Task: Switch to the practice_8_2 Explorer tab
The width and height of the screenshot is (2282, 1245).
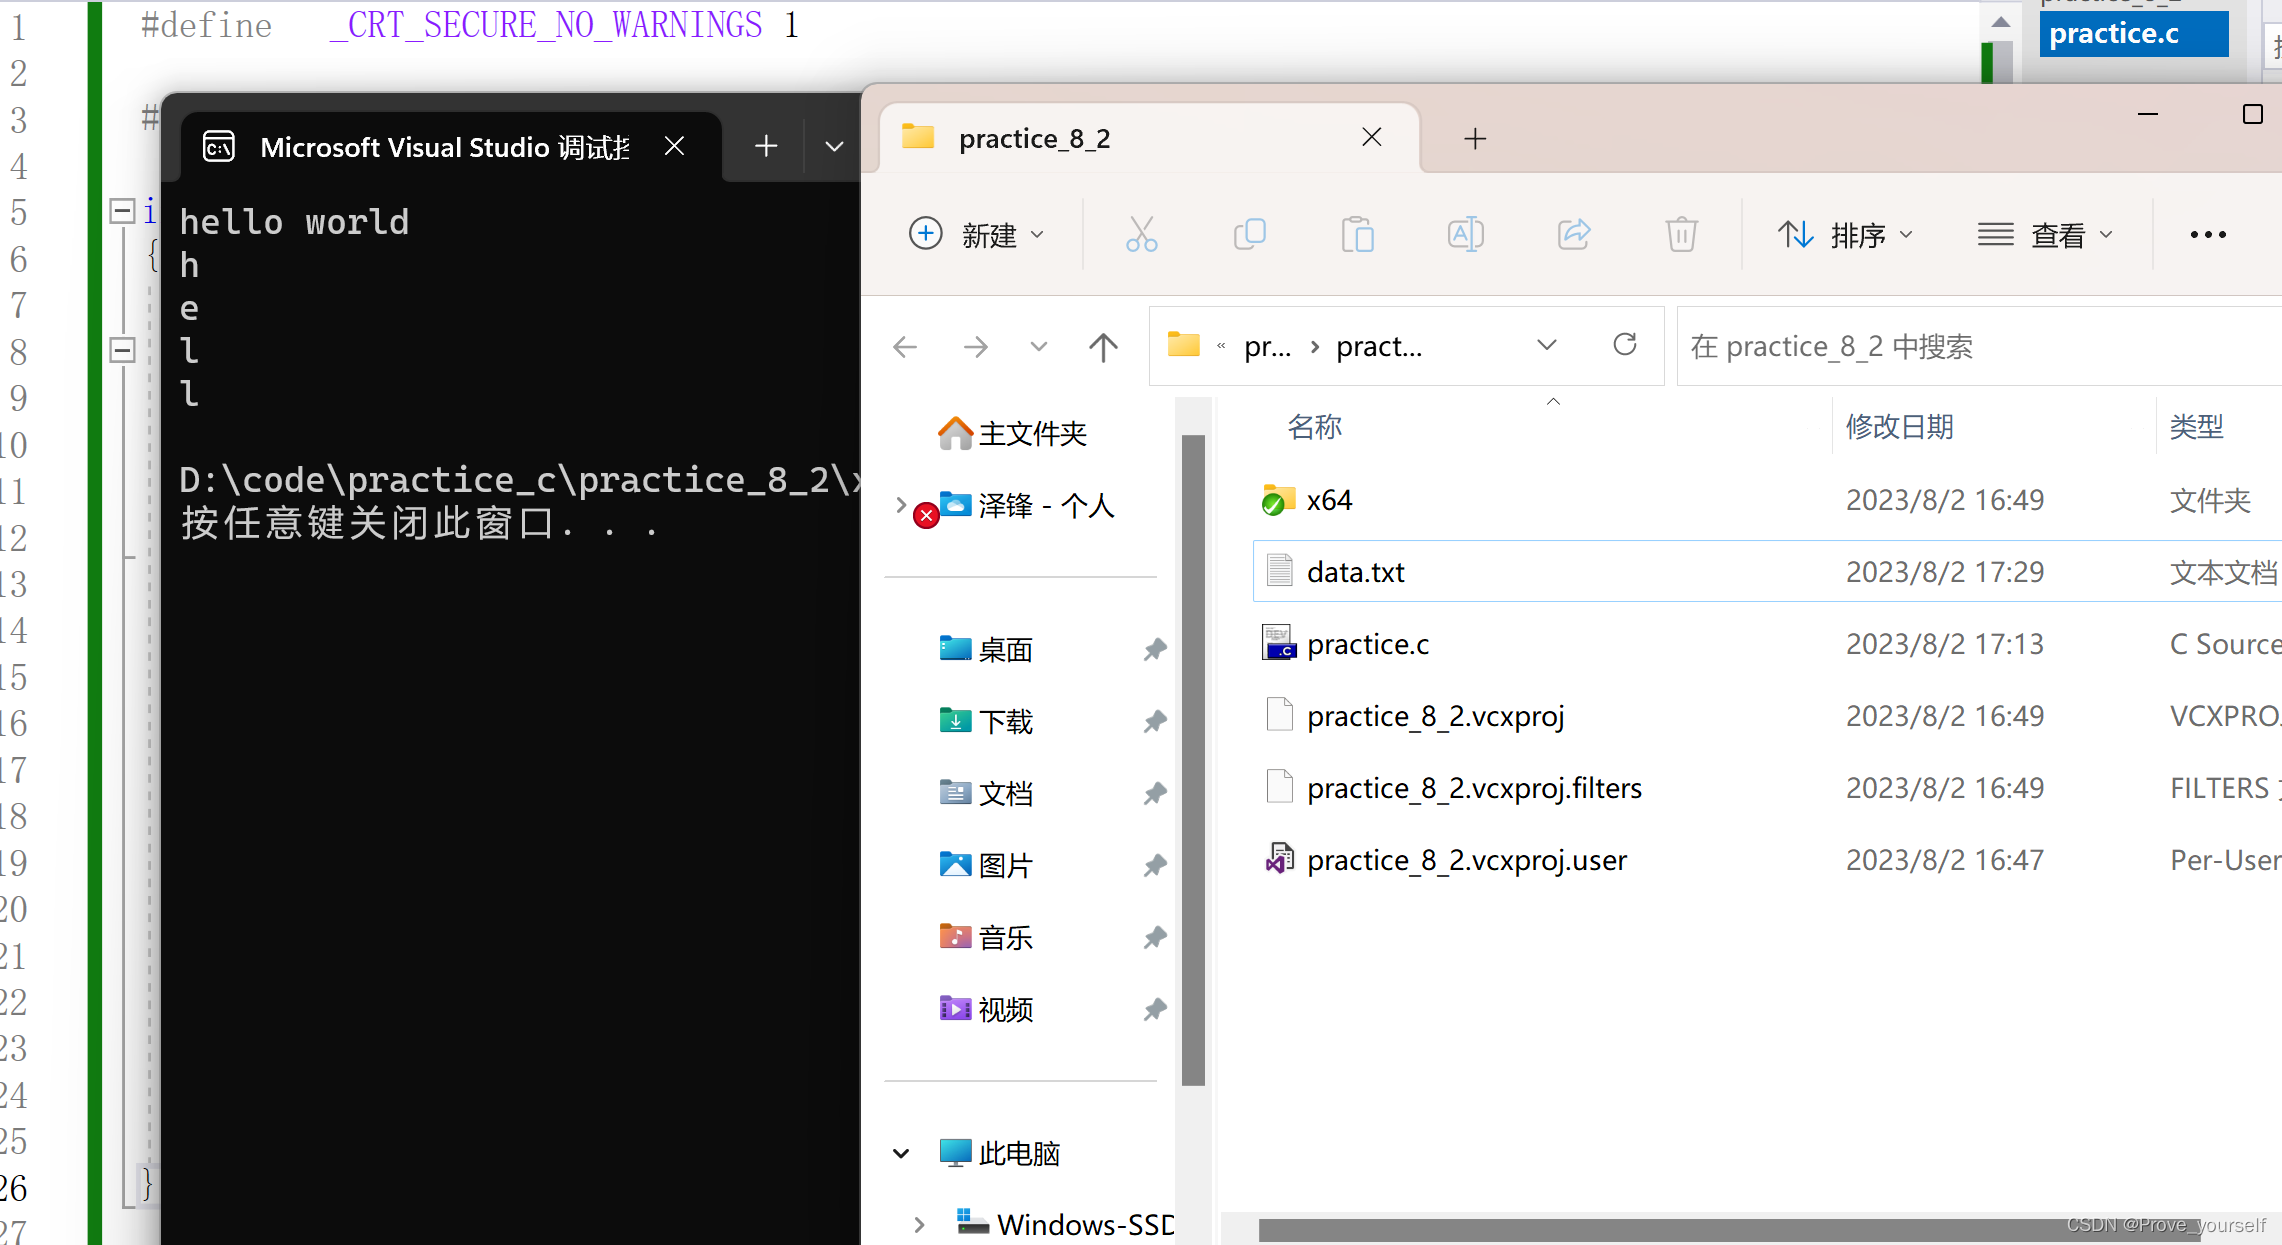Action: tap(1034, 138)
